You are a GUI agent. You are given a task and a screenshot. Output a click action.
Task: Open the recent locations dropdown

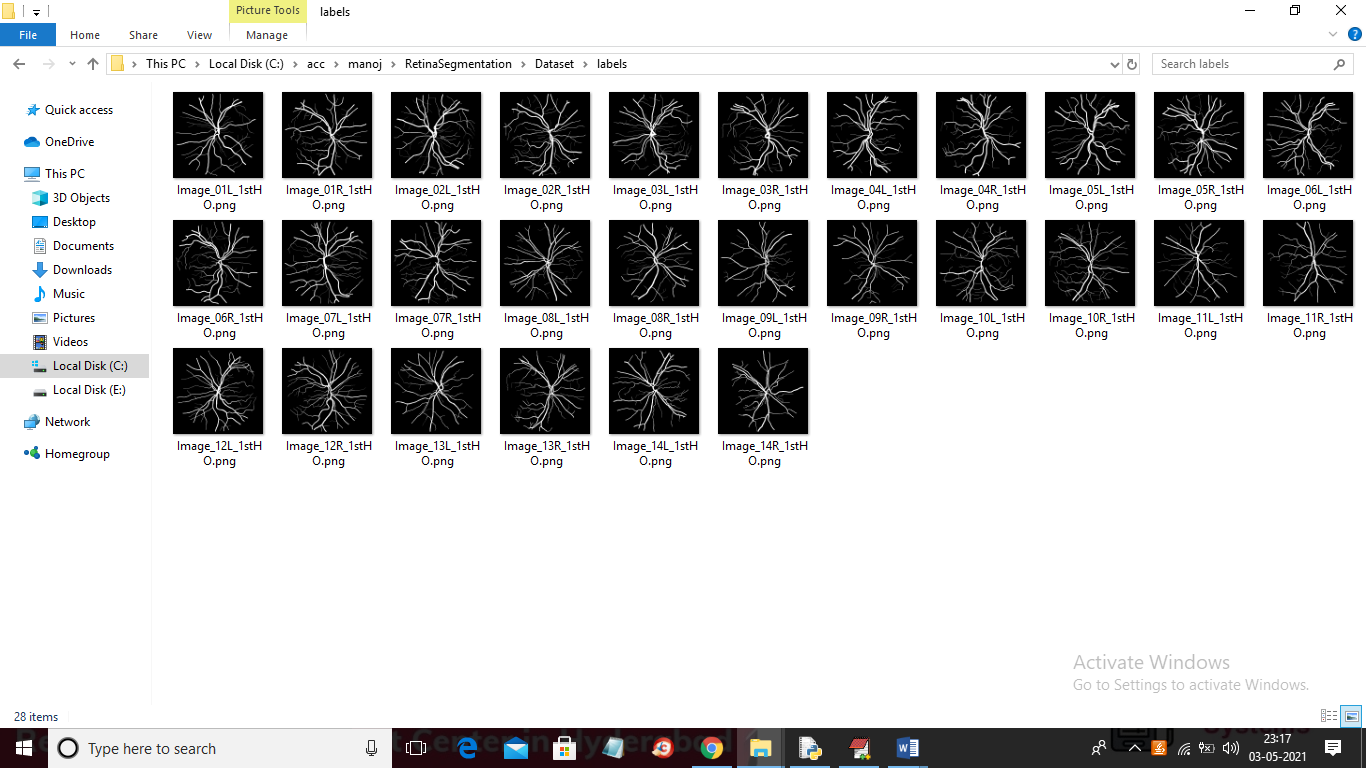point(72,64)
